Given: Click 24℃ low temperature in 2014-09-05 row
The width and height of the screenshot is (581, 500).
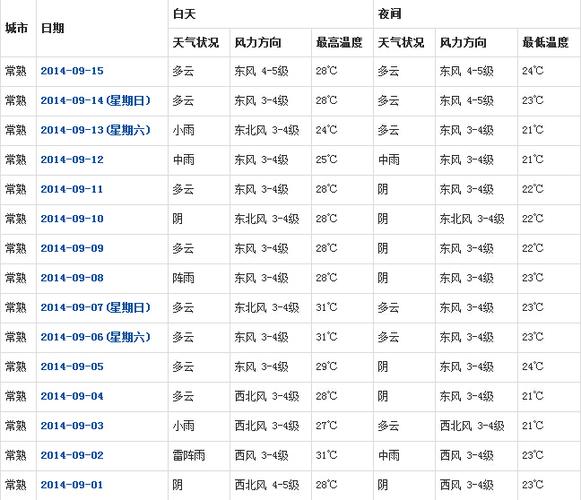Looking at the screenshot, I should coord(533,367).
